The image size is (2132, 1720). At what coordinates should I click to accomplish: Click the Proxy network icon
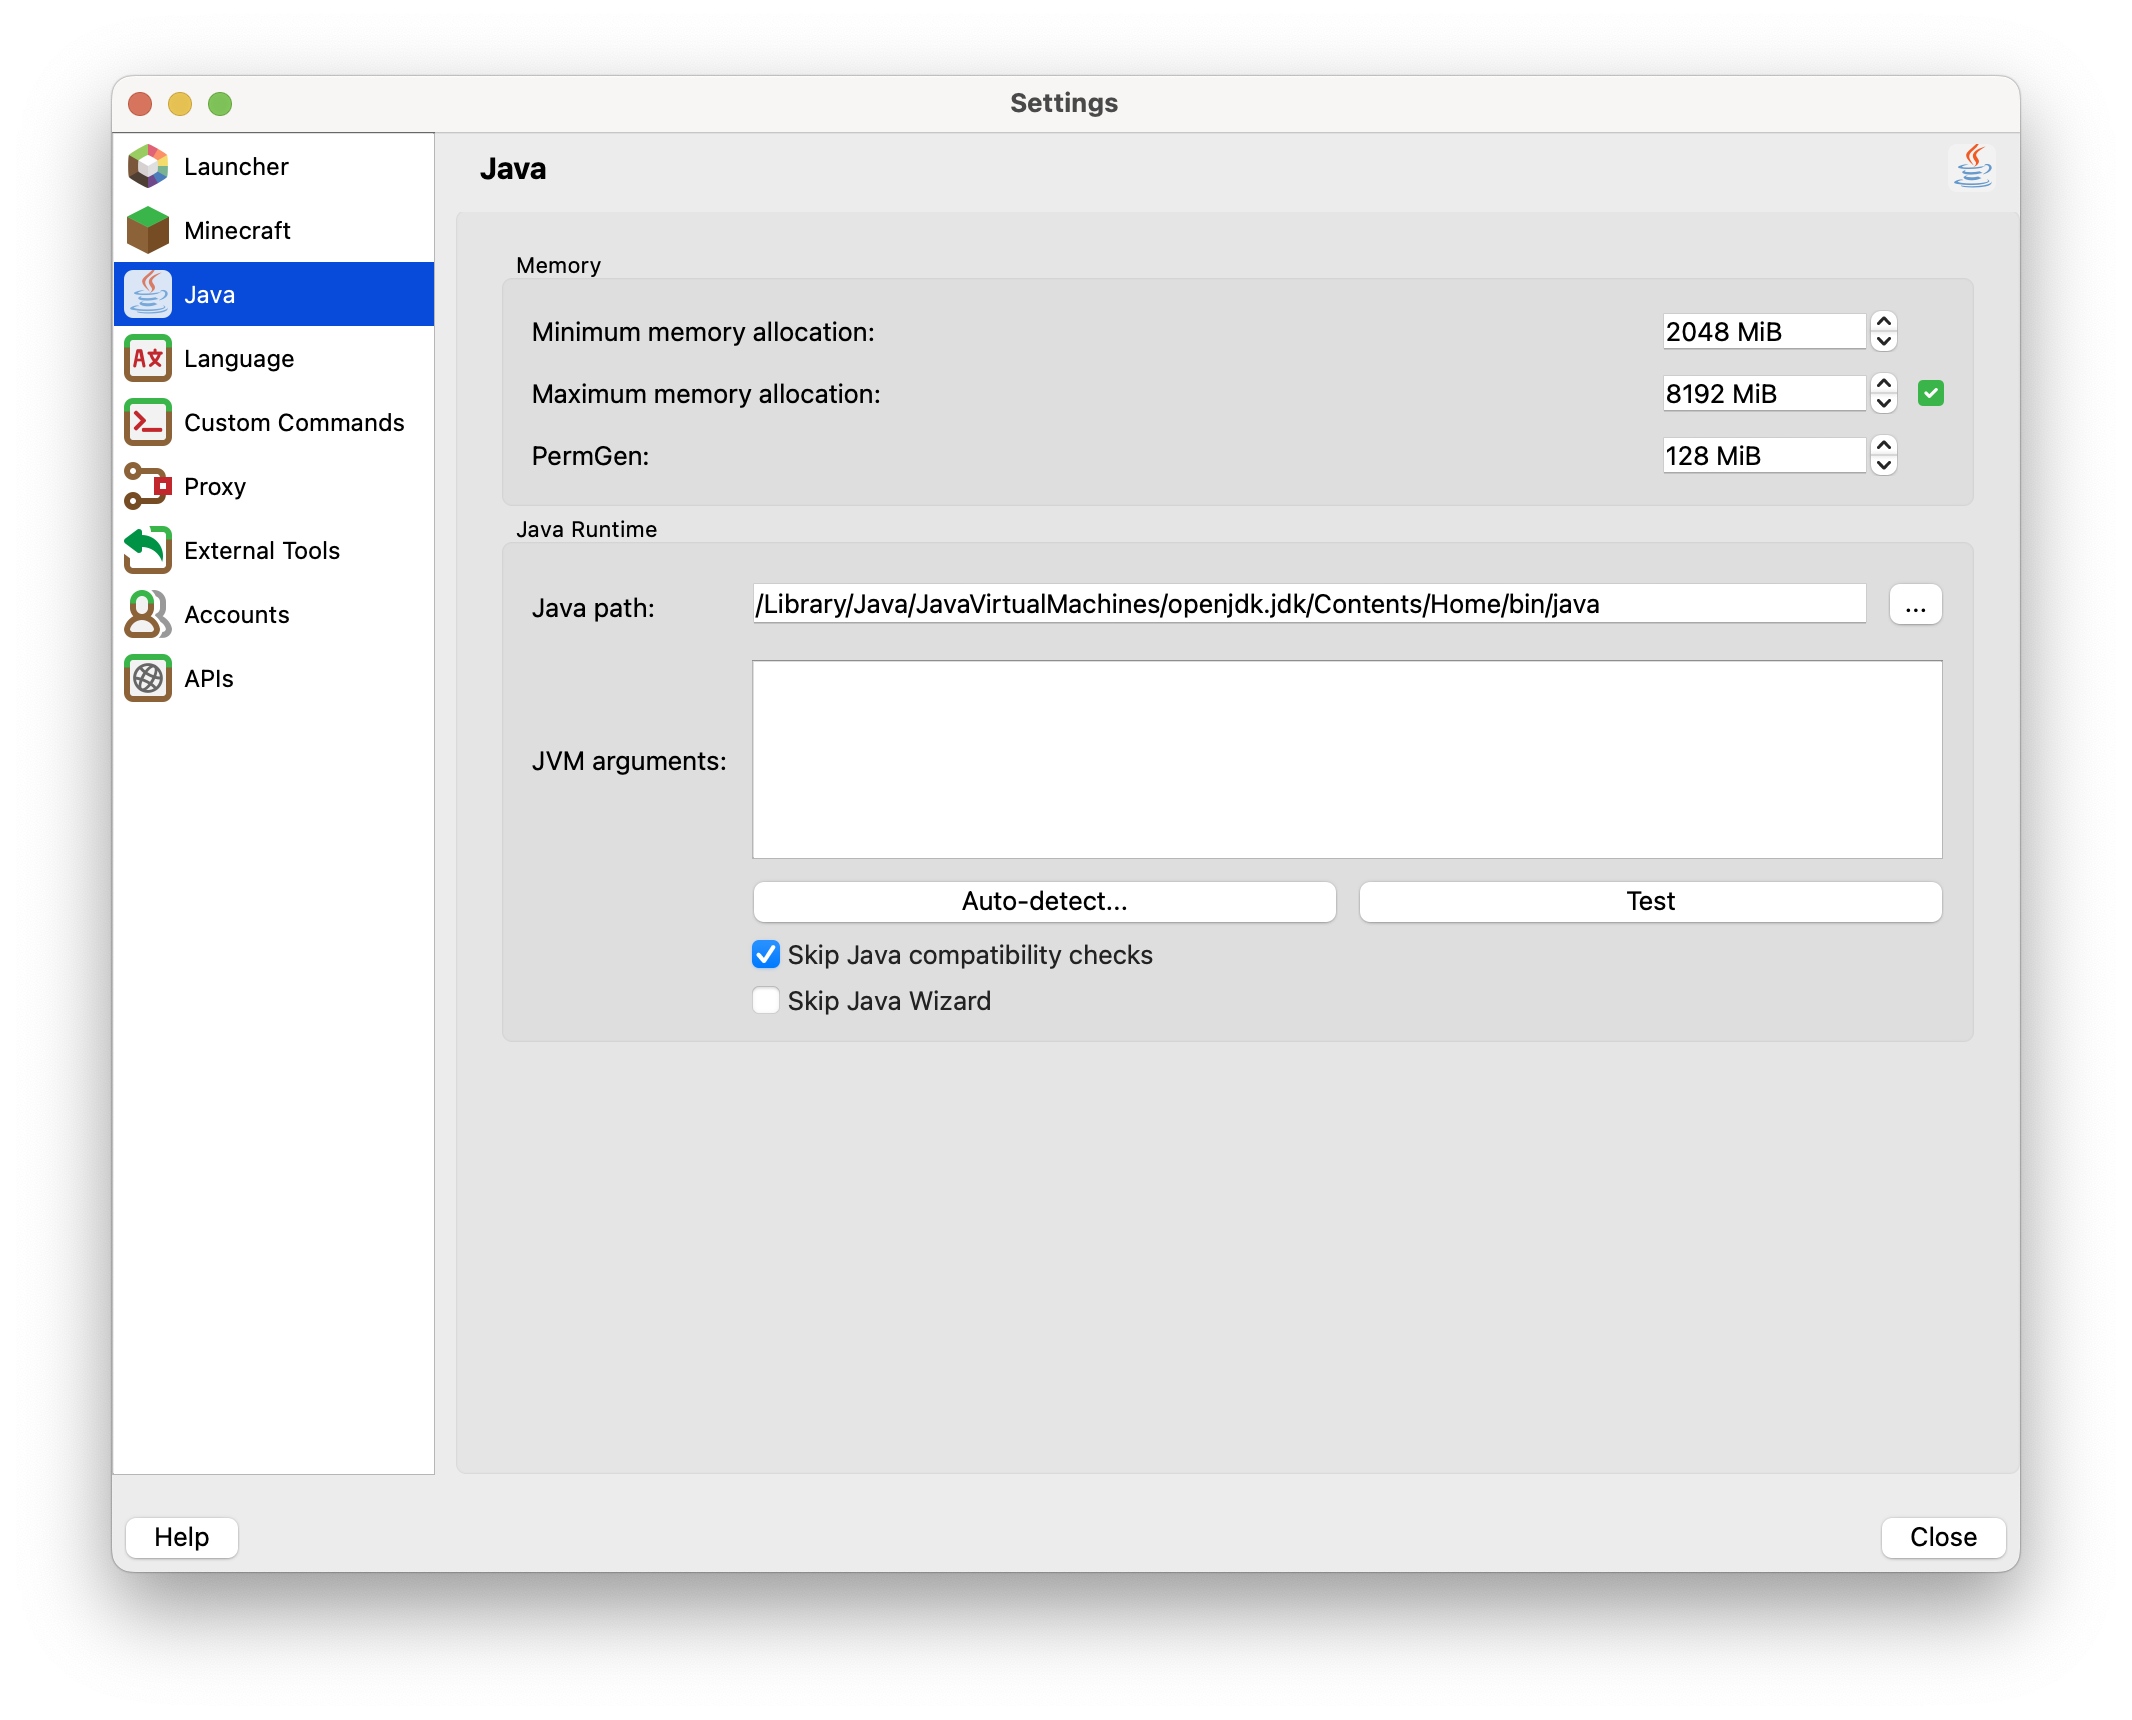click(x=148, y=486)
